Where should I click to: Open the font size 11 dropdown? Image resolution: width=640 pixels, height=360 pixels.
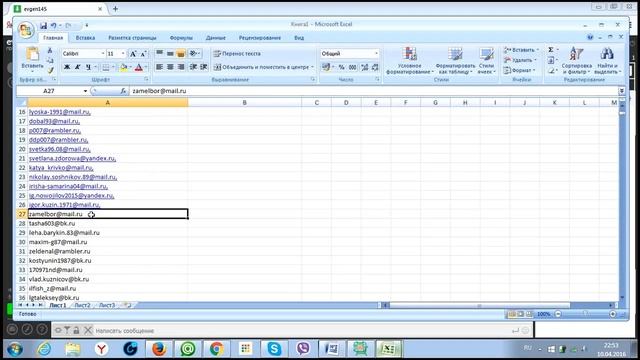pyautogui.click(x=123, y=53)
